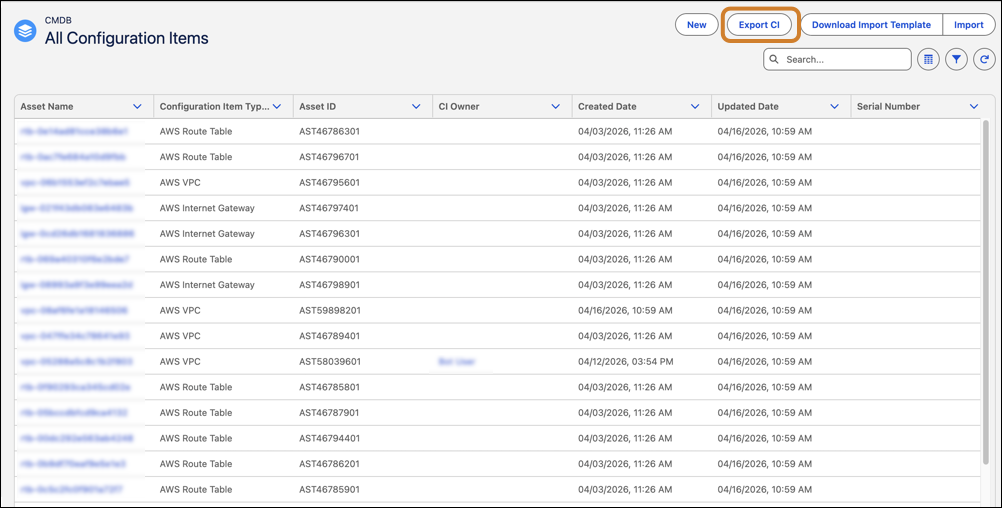
Task: Open Updated Date column dropdown arrow
Action: click(x=834, y=107)
